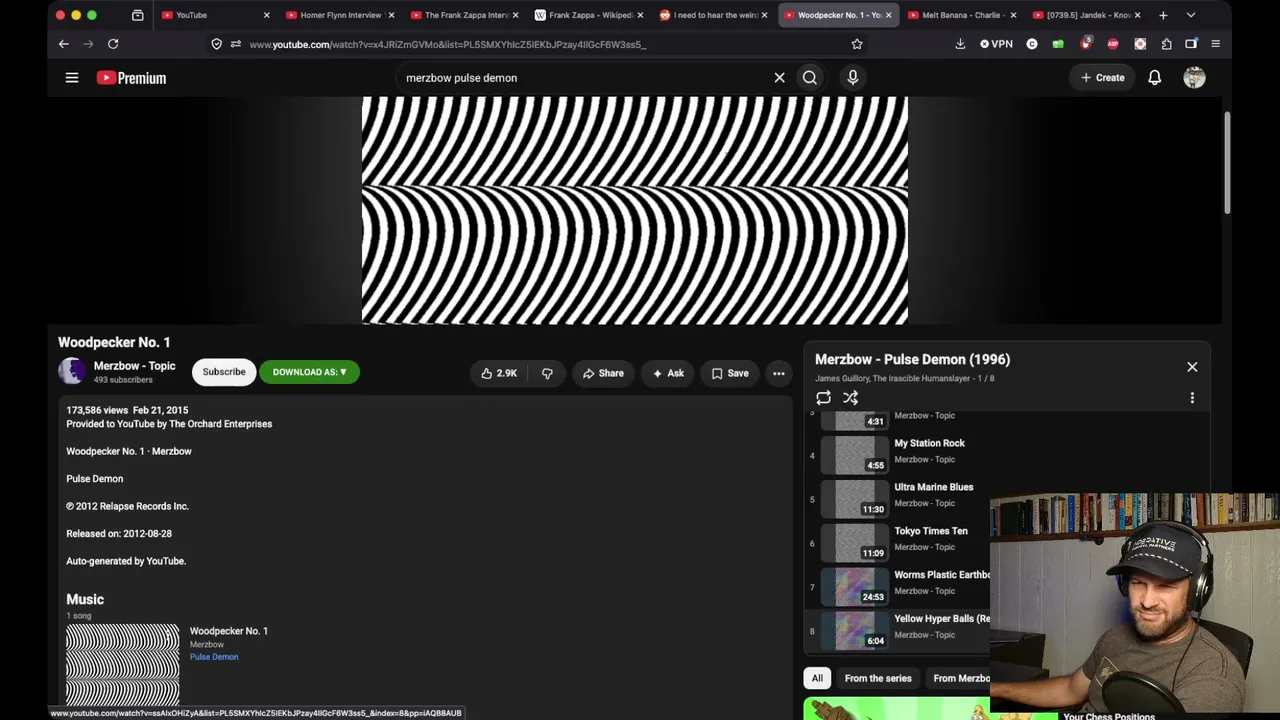Reload the current page
The width and height of the screenshot is (1280, 720).
(x=113, y=44)
